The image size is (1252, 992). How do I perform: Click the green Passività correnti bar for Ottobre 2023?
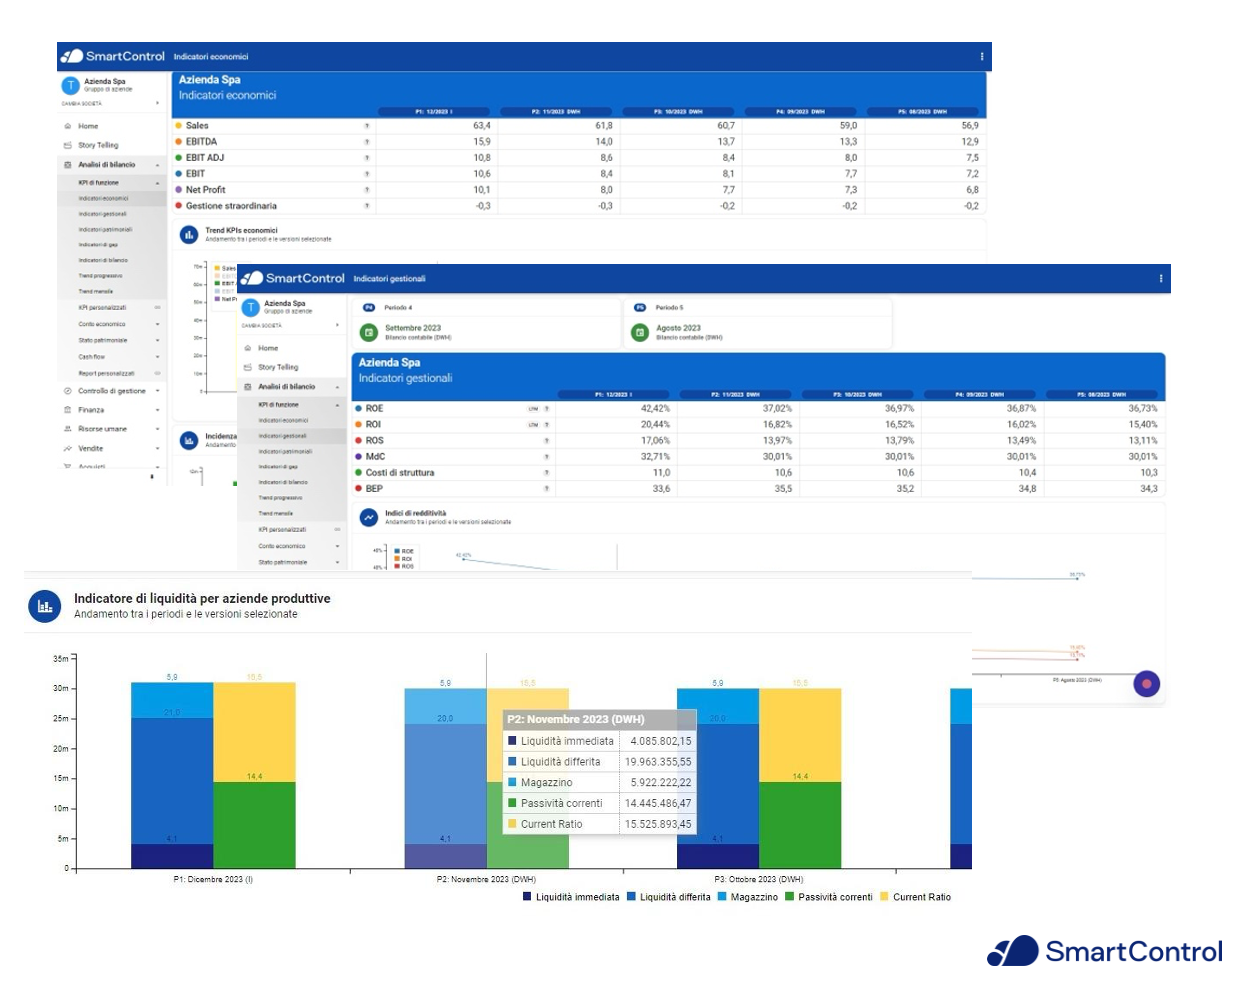[x=800, y=825]
